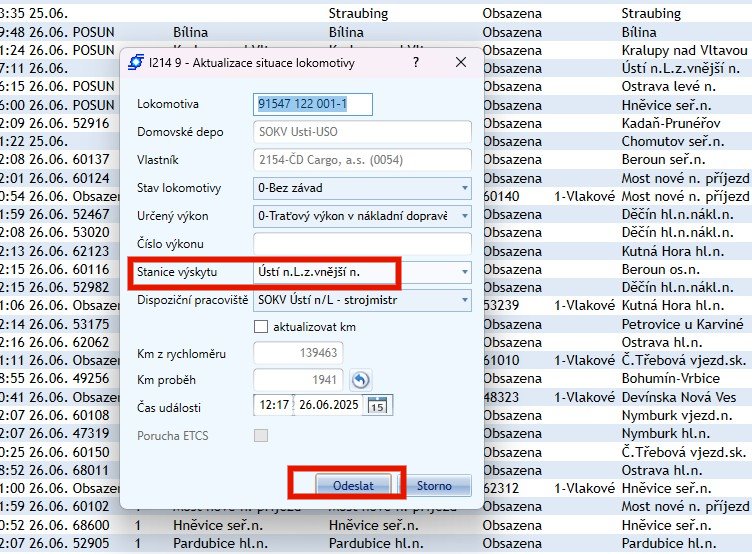
Task: Close the Aktualizace situace lokomotivy dialog
Action: [x=461, y=62]
